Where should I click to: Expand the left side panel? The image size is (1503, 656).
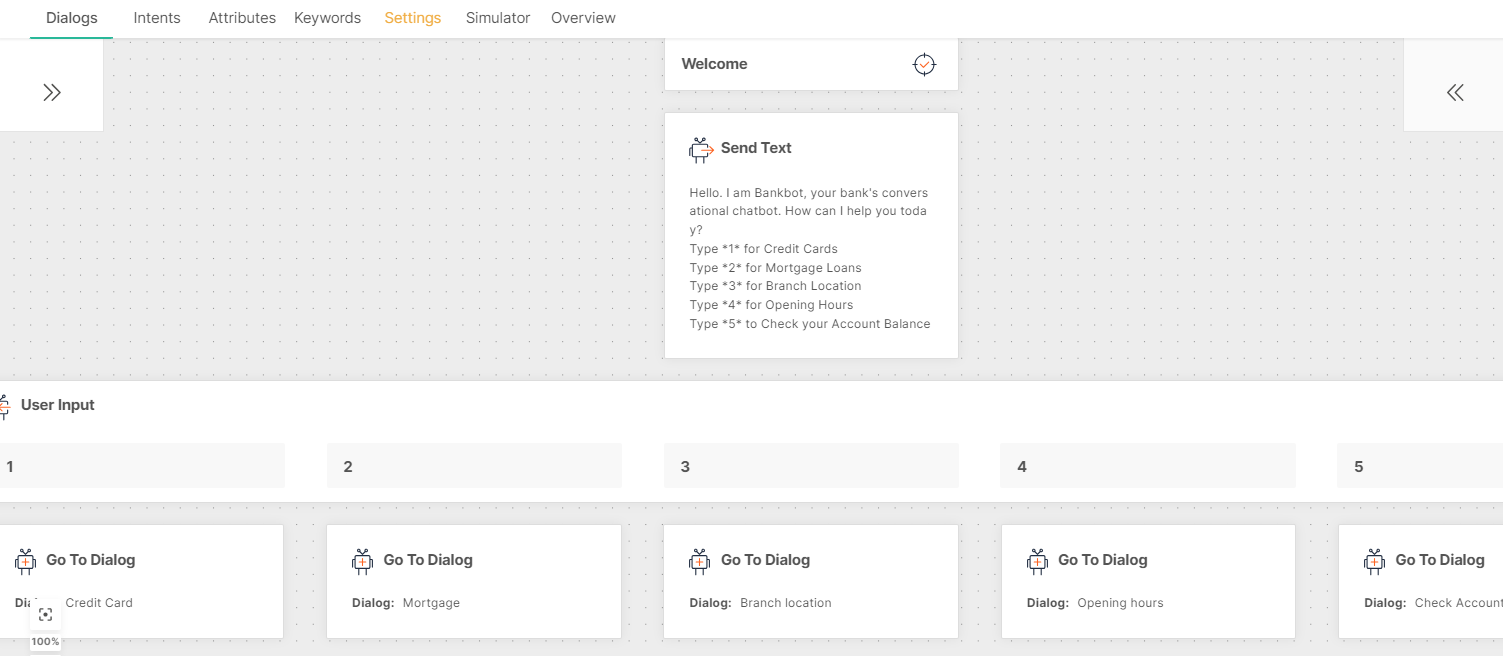(x=52, y=93)
